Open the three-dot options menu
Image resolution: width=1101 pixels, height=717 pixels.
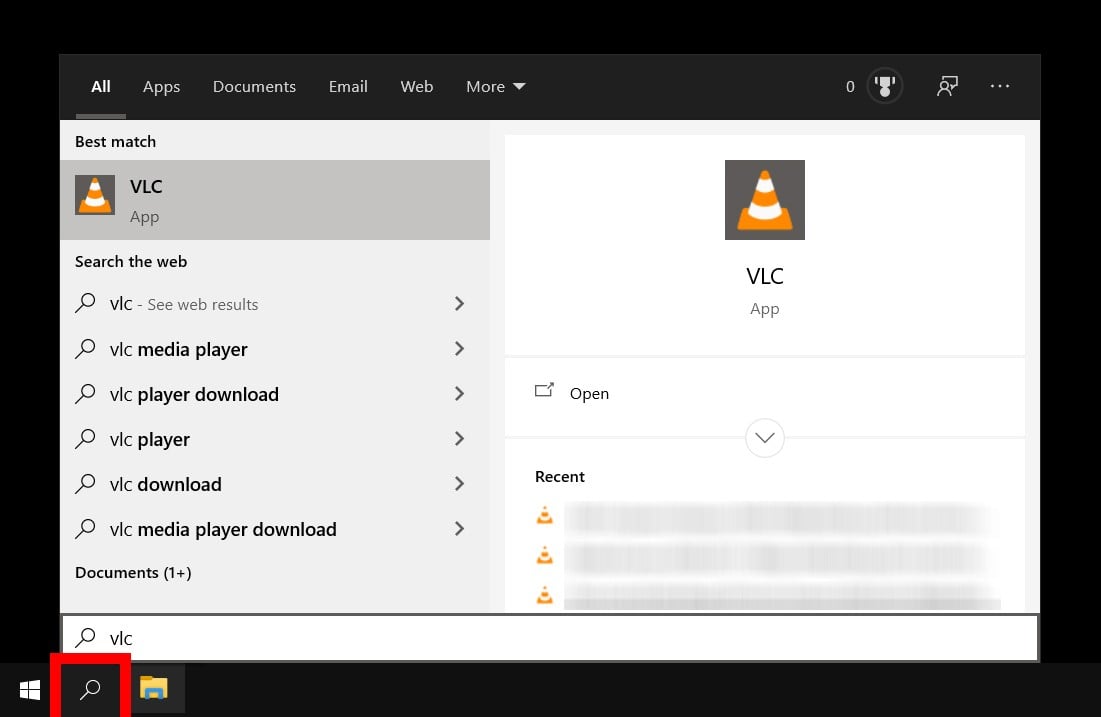pos(999,87)
